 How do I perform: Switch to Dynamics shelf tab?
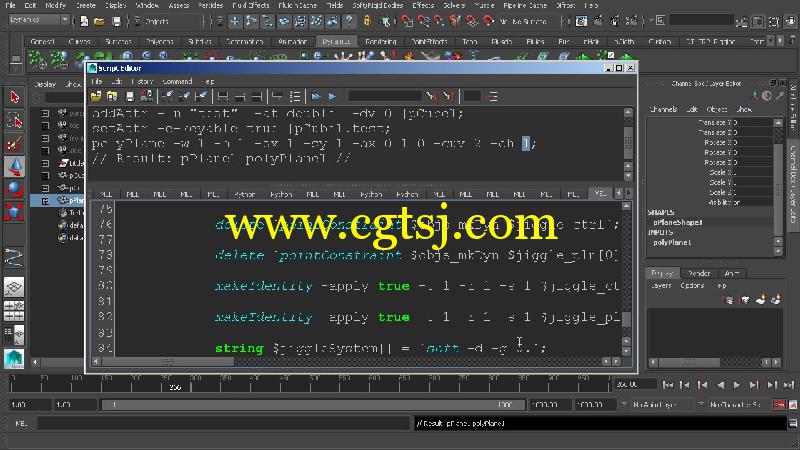(336, 41)
